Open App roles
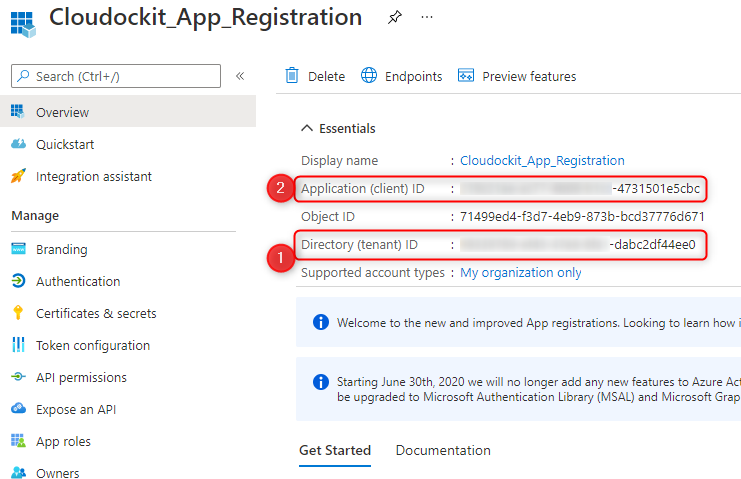Viewport: 741px width, 479px height. (x=63, y=441)
